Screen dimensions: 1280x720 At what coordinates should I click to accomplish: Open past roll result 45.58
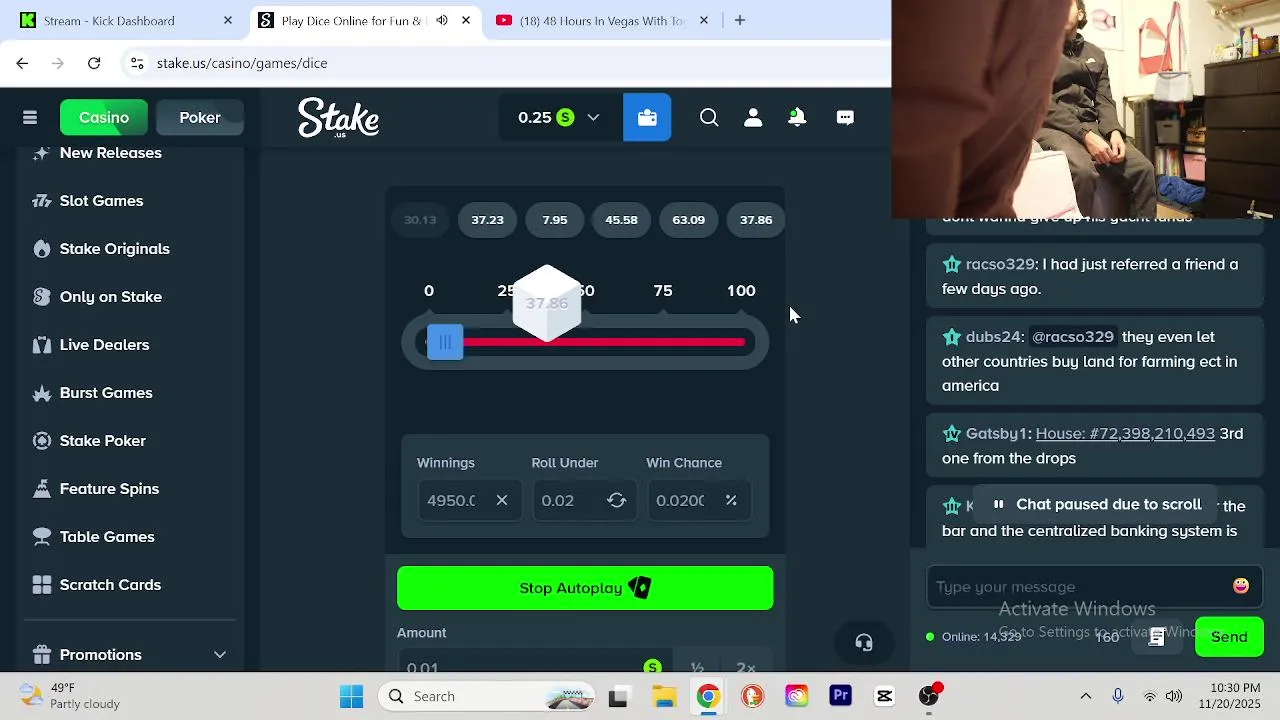point(621,220)
